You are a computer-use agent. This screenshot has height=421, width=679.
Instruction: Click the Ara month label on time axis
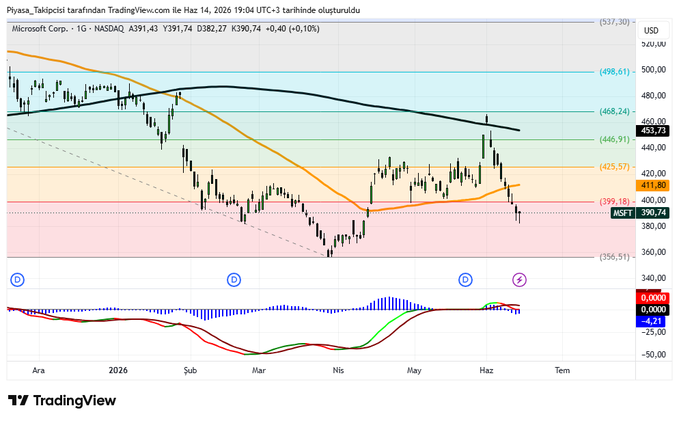click(x=38, y=370)
